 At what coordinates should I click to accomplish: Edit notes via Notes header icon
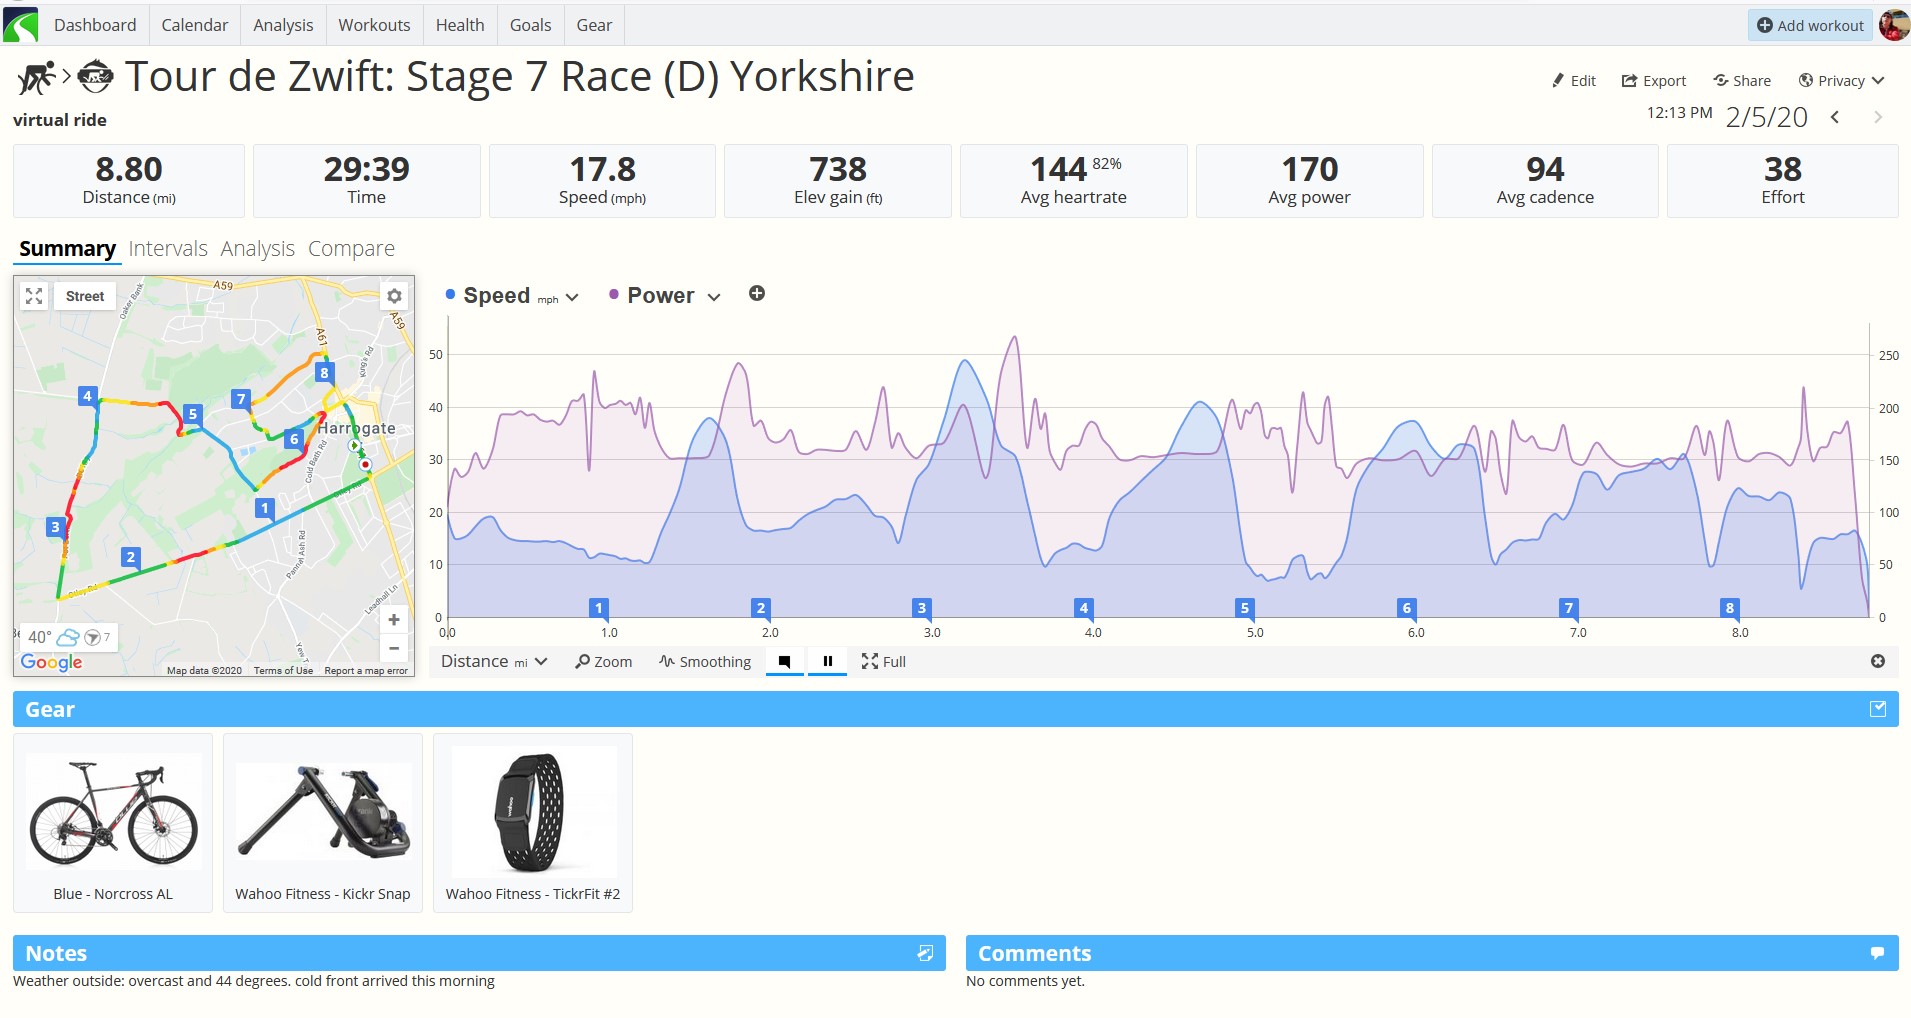click(925, 953)
